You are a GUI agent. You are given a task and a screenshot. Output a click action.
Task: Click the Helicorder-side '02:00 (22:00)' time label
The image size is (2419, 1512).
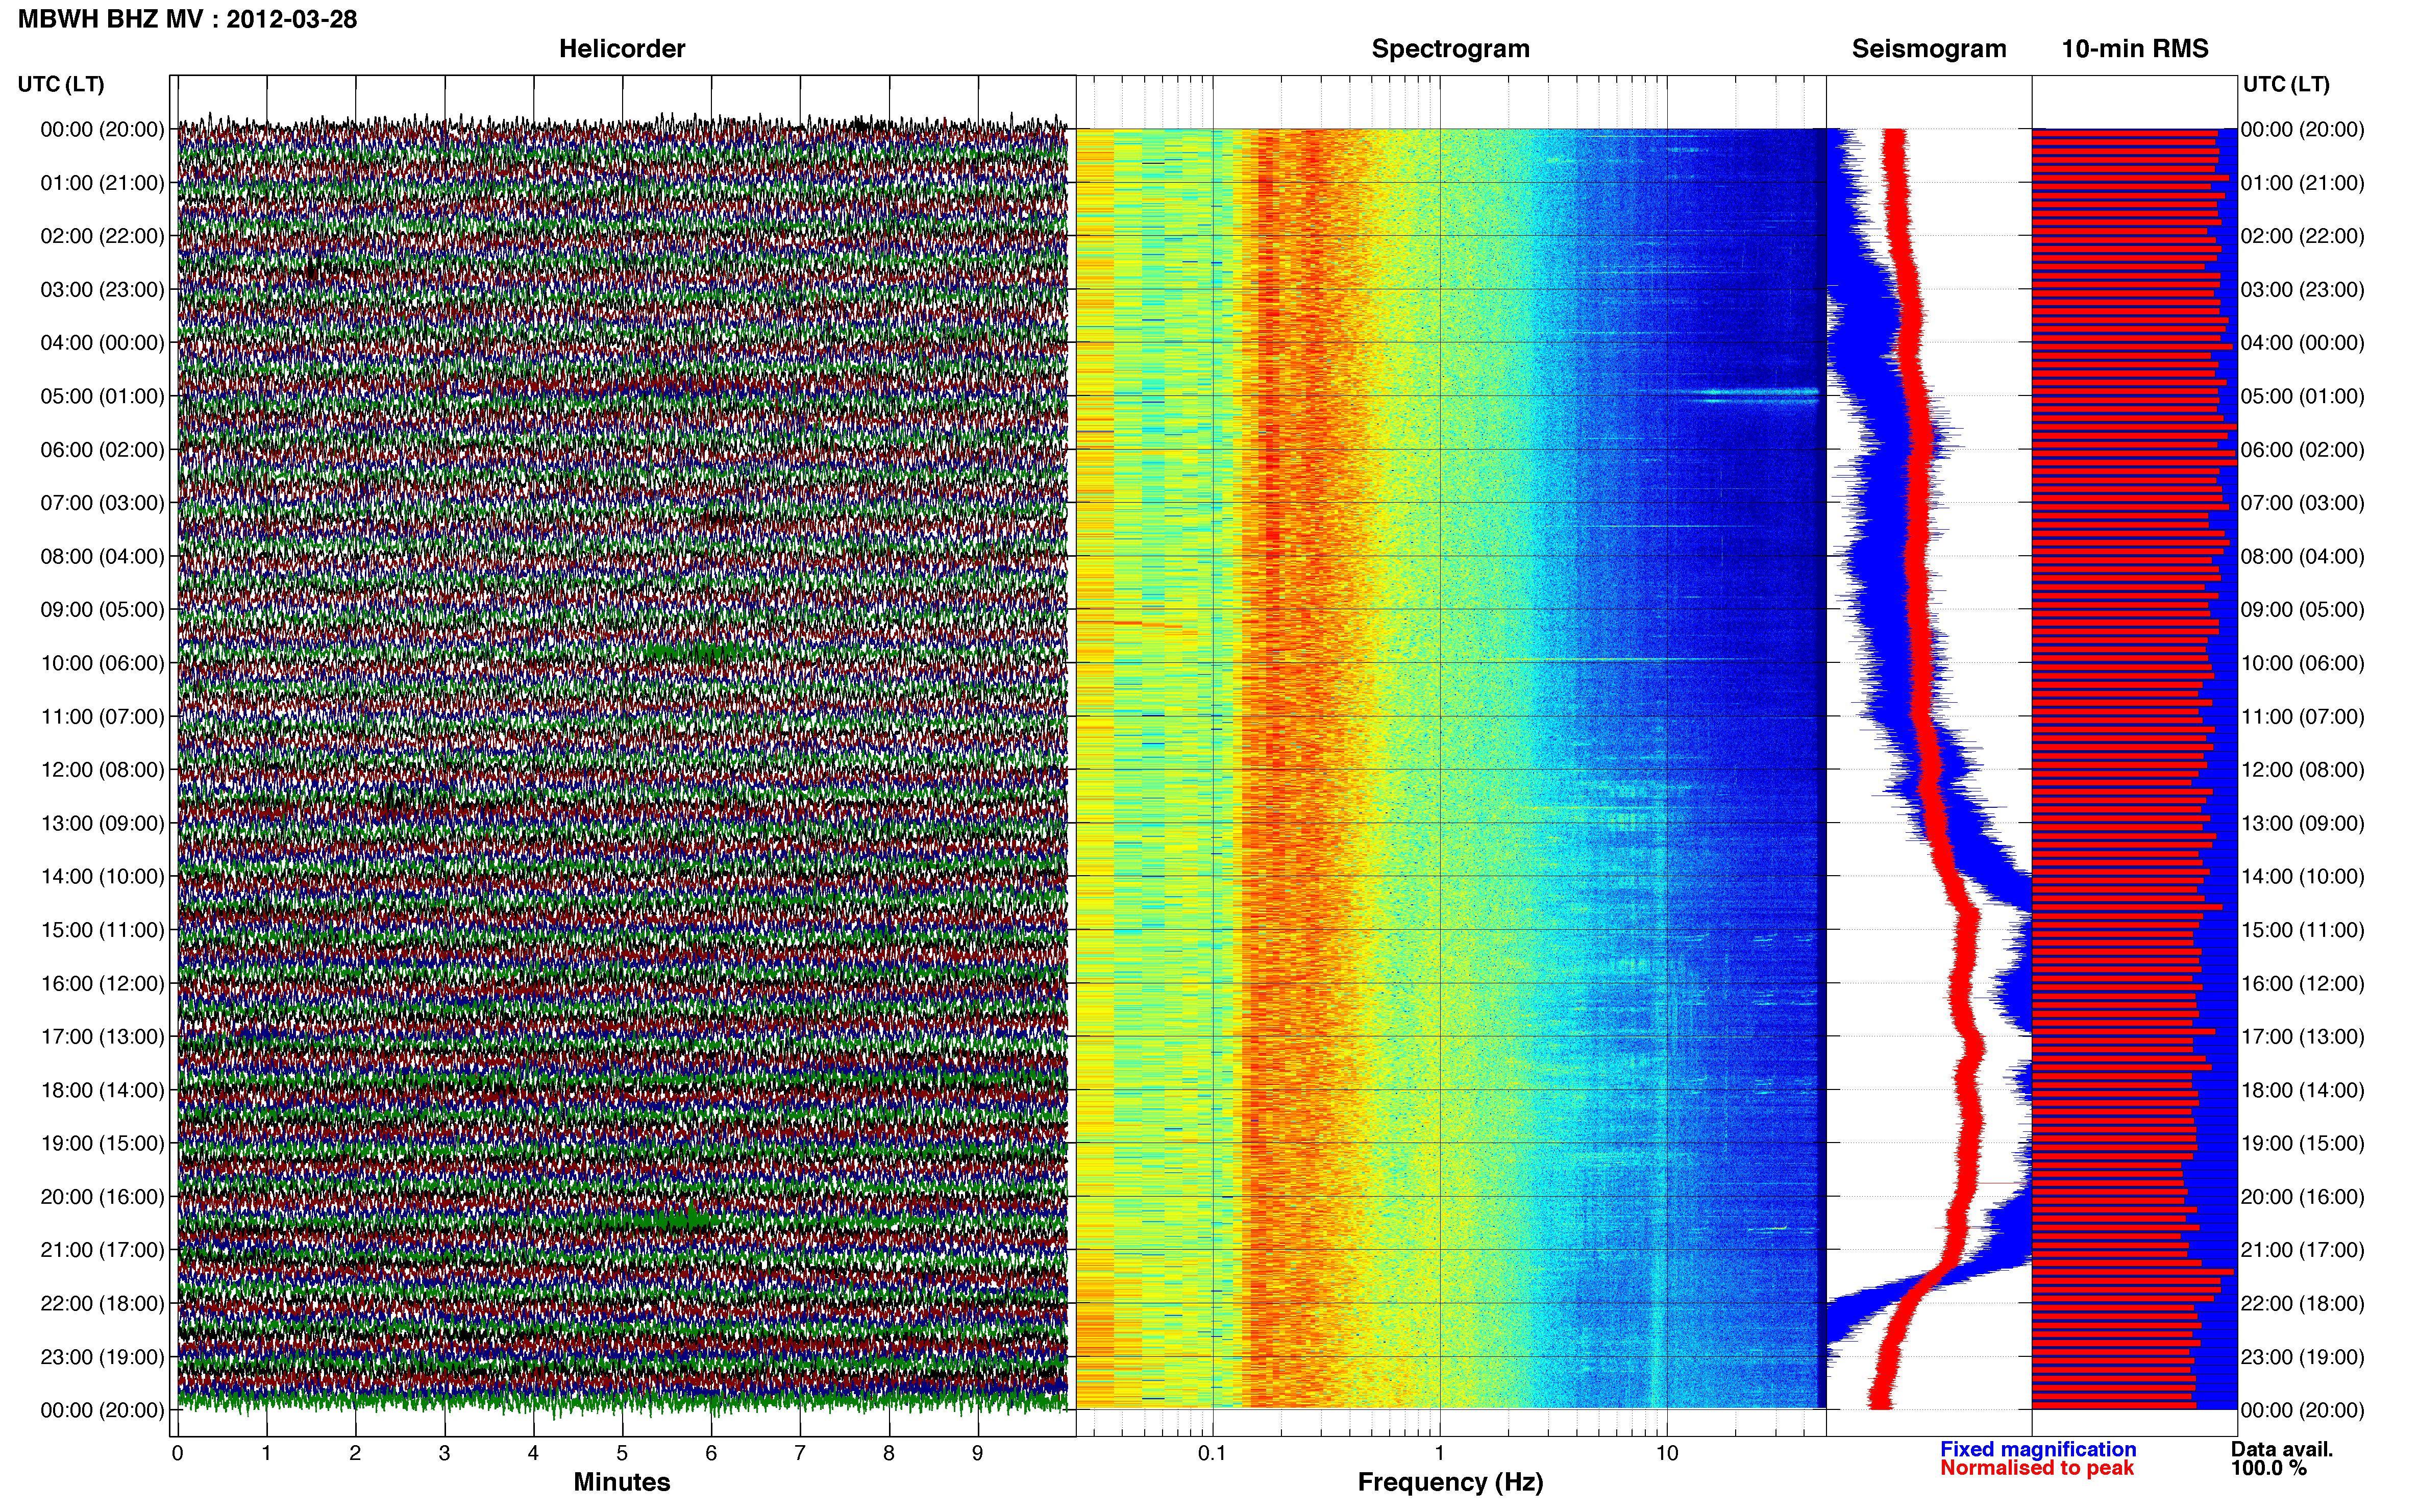pyautogui.click(x=102, y=236)
